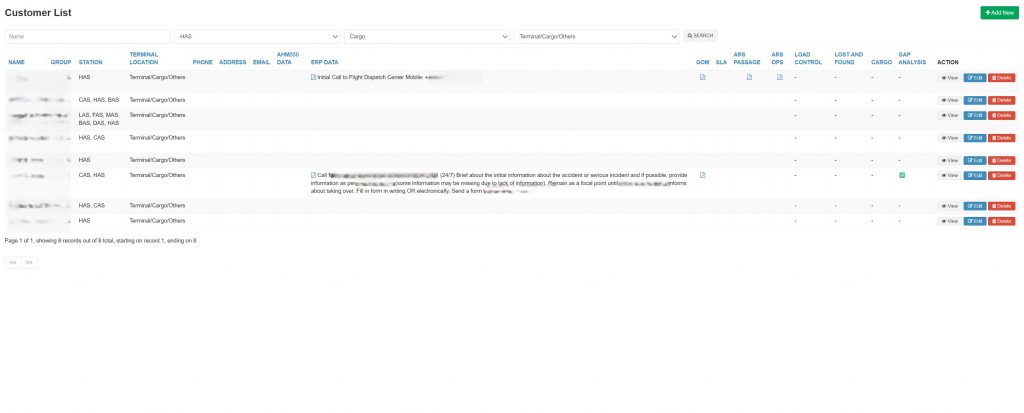The image size is (1024, 413).
Task: Click green Gap Analysis checkmark
Action: click(902, 175)
